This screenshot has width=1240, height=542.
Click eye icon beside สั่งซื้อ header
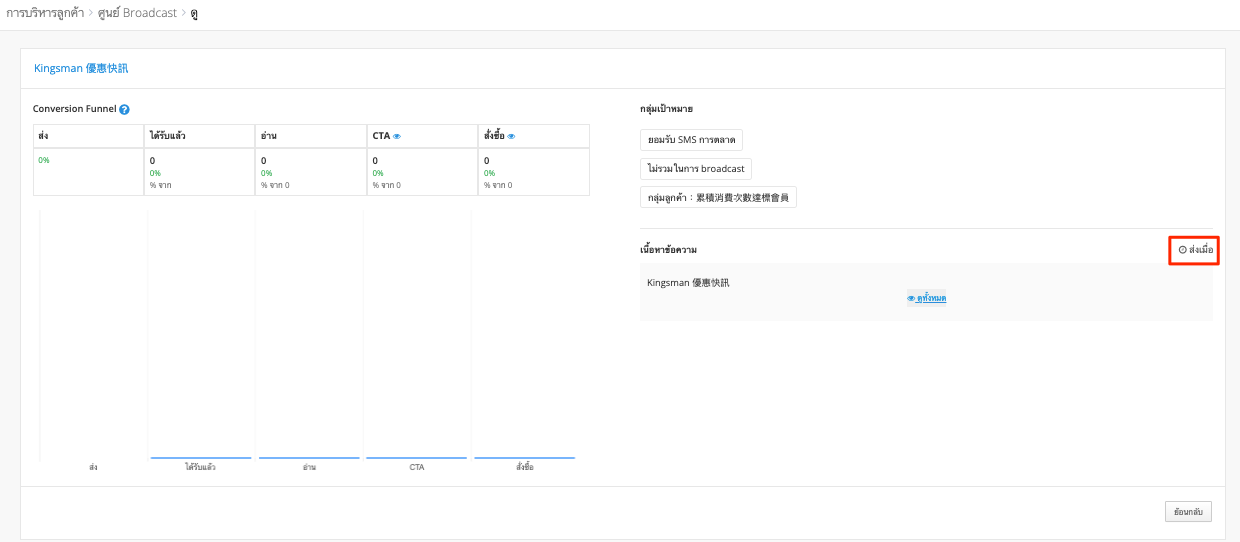point(511,136)
